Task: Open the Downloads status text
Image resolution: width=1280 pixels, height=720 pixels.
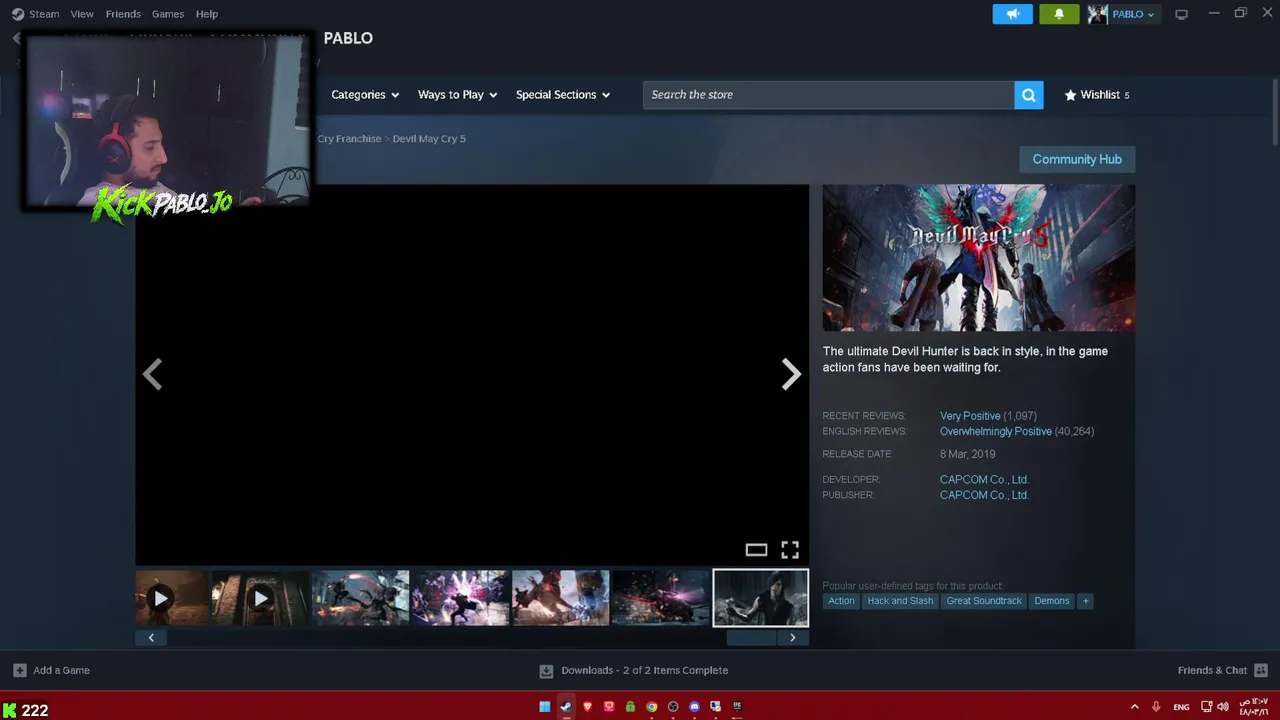Action: click(x=645, y=671)
